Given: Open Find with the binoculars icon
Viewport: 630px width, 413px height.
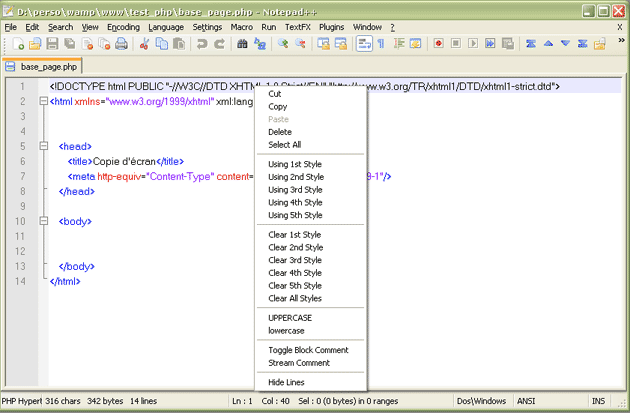Looking at the screenshot, I should 242,44.
